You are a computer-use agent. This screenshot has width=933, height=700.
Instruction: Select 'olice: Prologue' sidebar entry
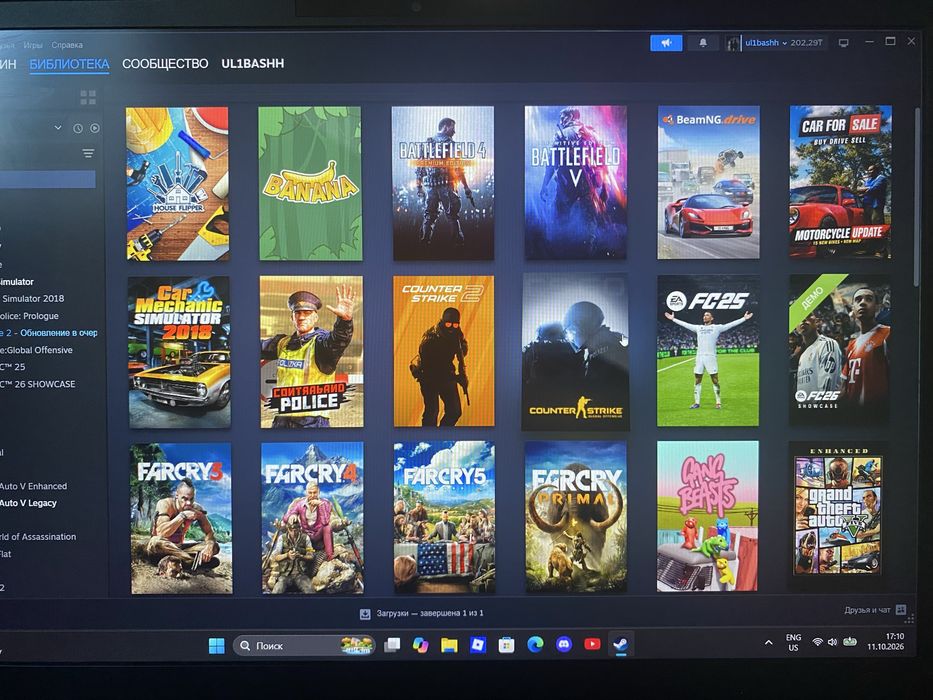pos(30,316)
